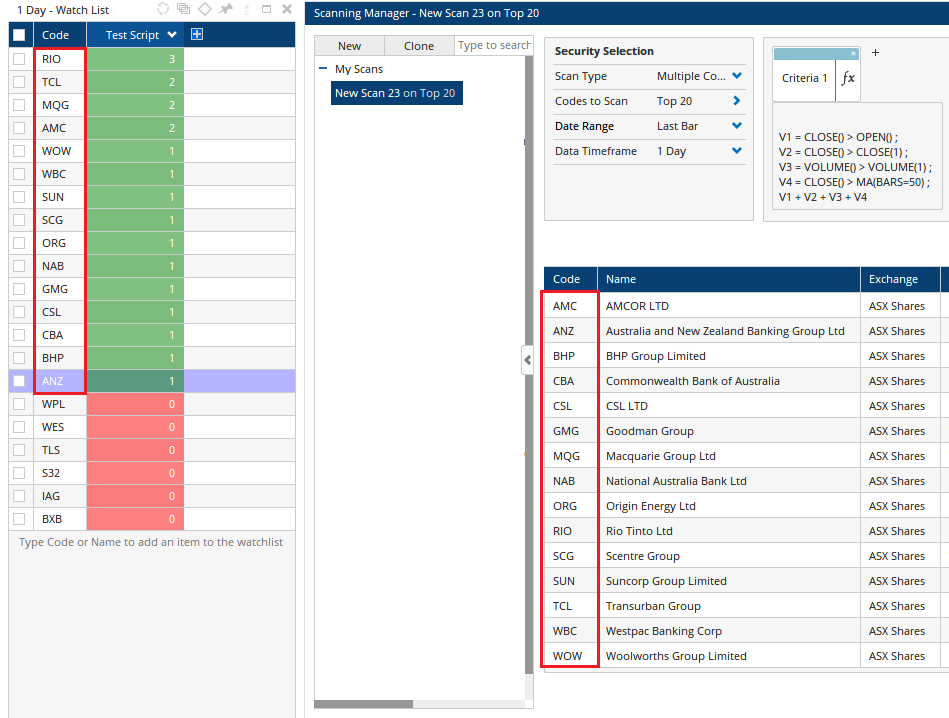Tick the checkbox for MQG row
This screenshot has width=949, height=718.
(19, 105)
